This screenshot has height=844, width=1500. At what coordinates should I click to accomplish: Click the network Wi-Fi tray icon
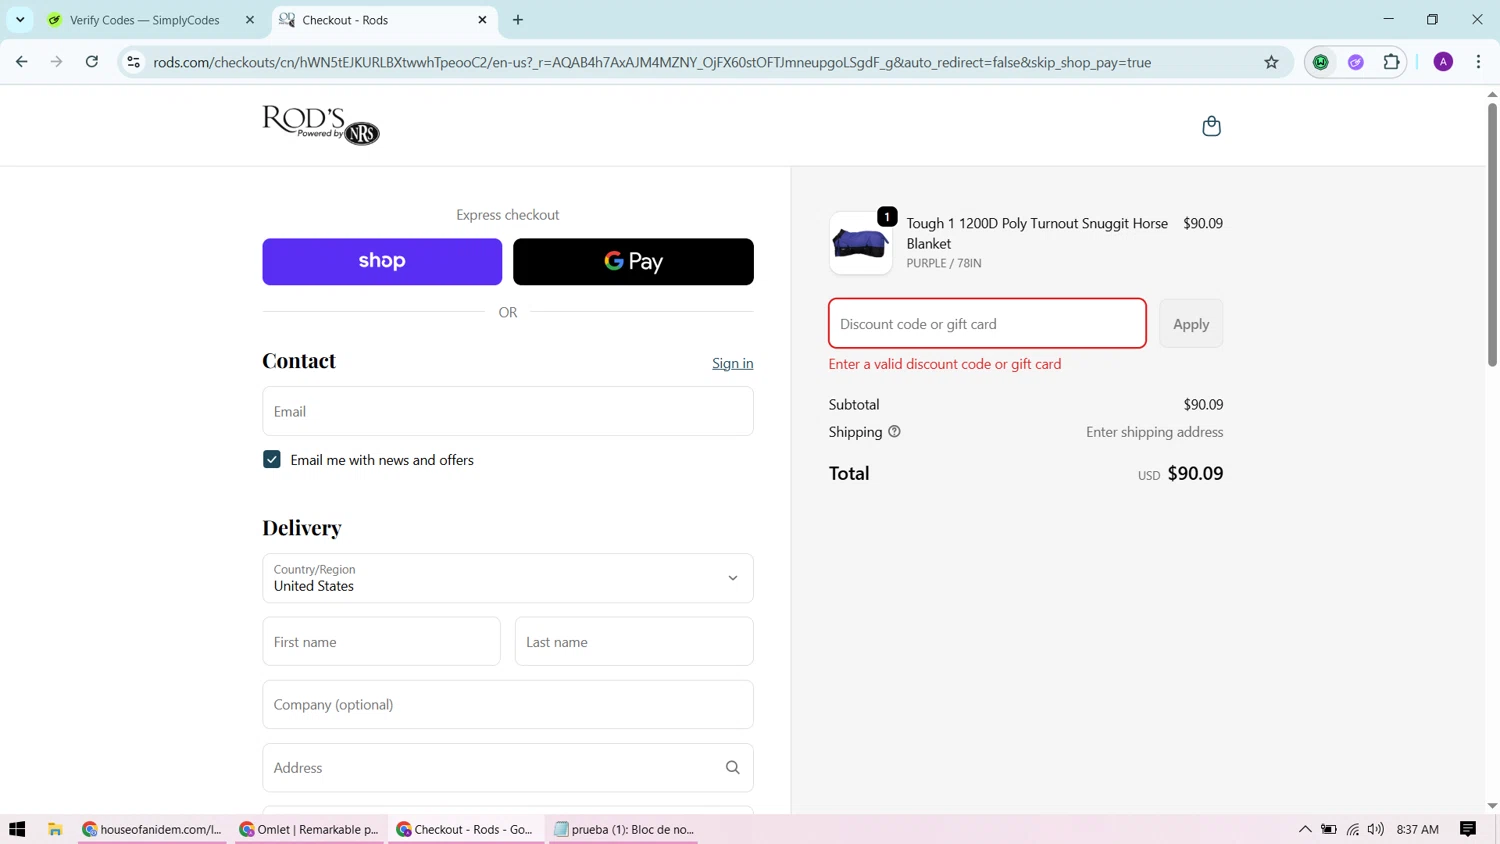(1353, 829)
